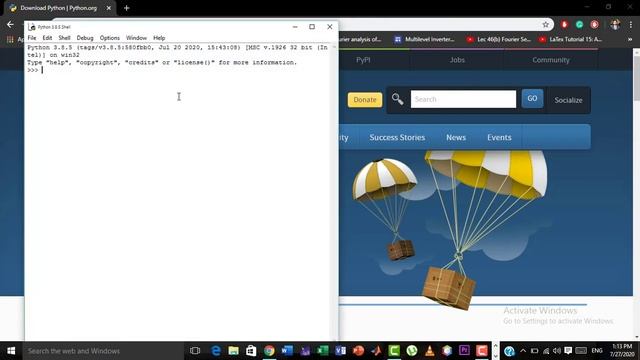Open the Chrome profile avatar
The image size is (640, 360).
(x=615, y=24)
